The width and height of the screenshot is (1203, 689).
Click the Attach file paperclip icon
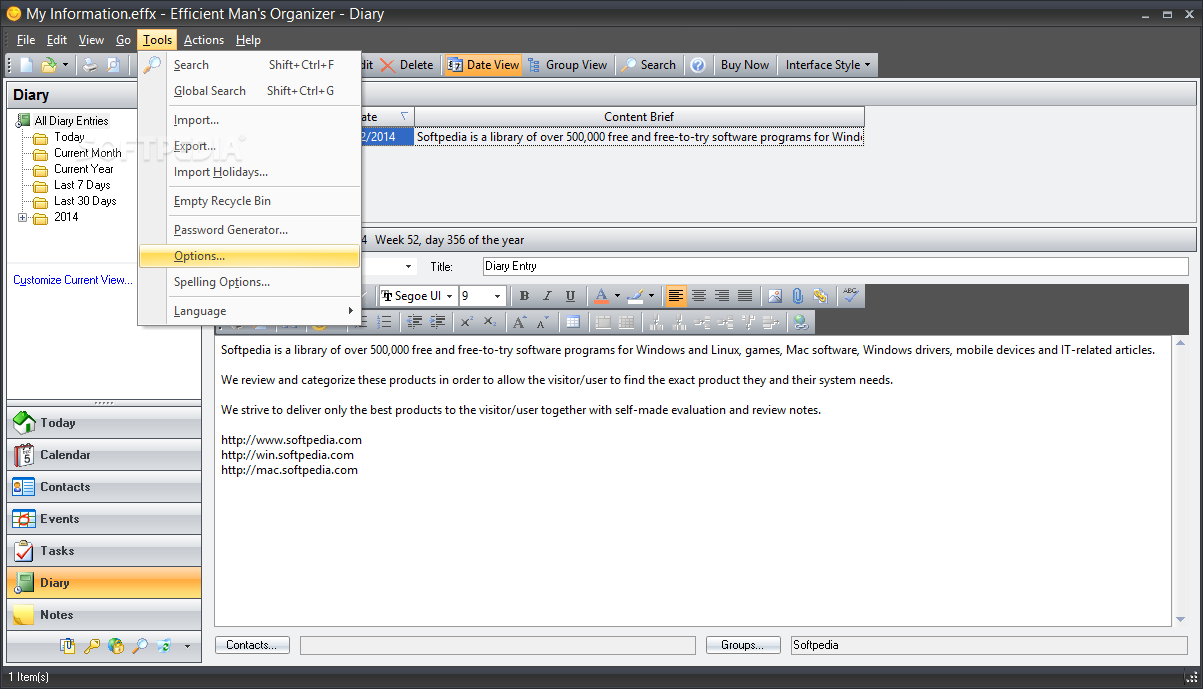797,296
